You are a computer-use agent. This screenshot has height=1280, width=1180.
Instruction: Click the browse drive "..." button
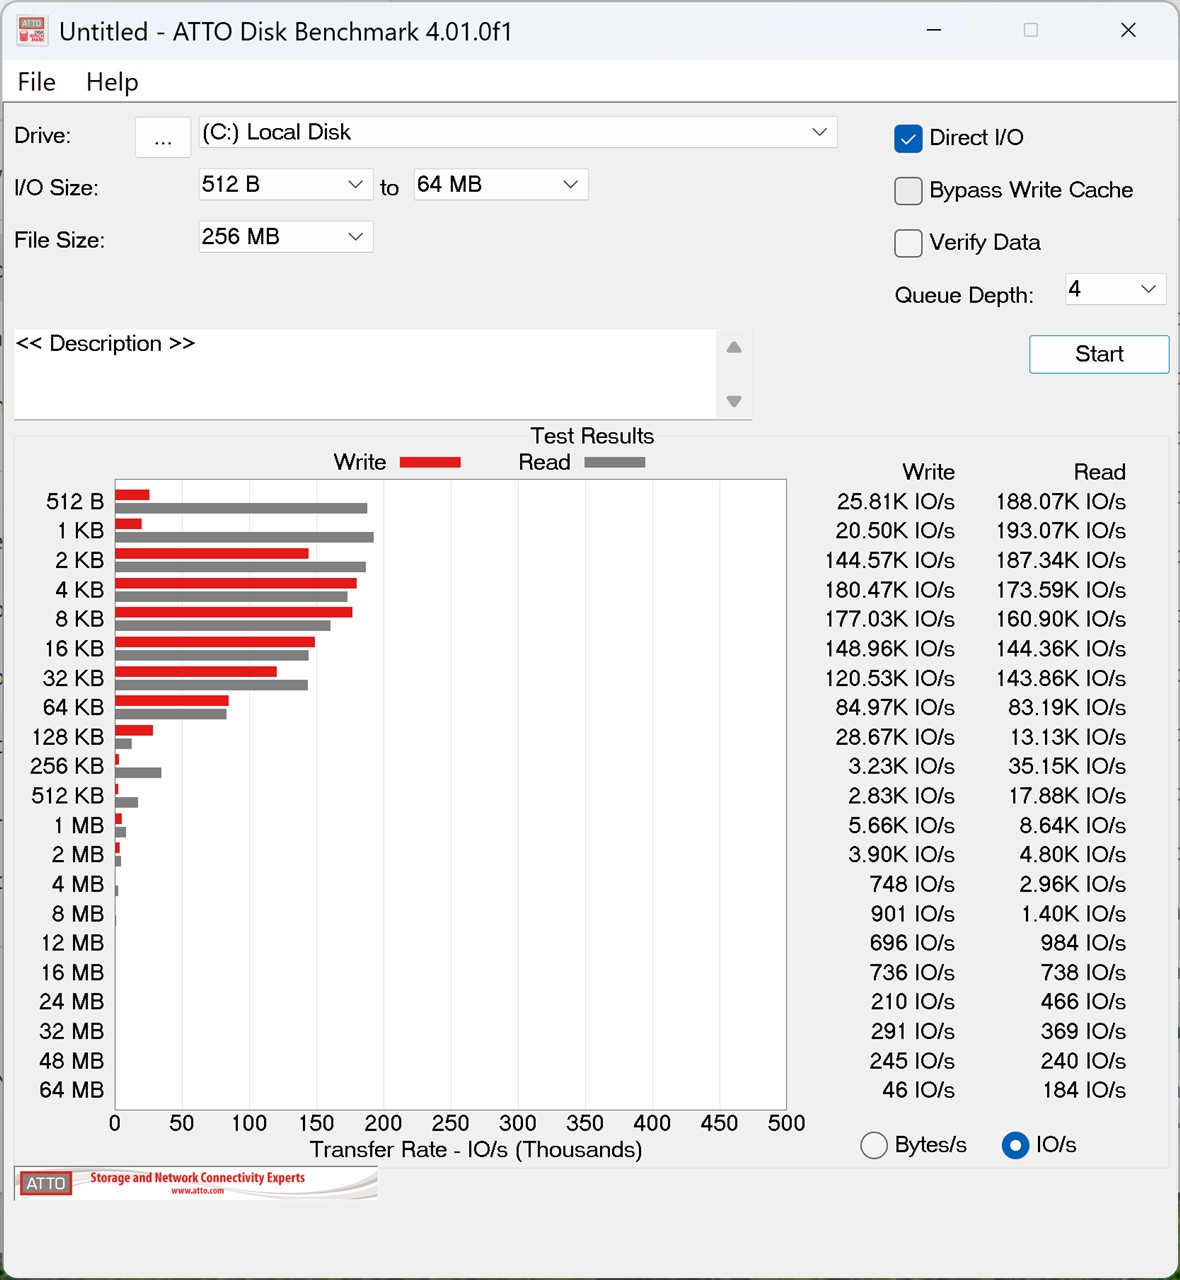pos(163,138)
